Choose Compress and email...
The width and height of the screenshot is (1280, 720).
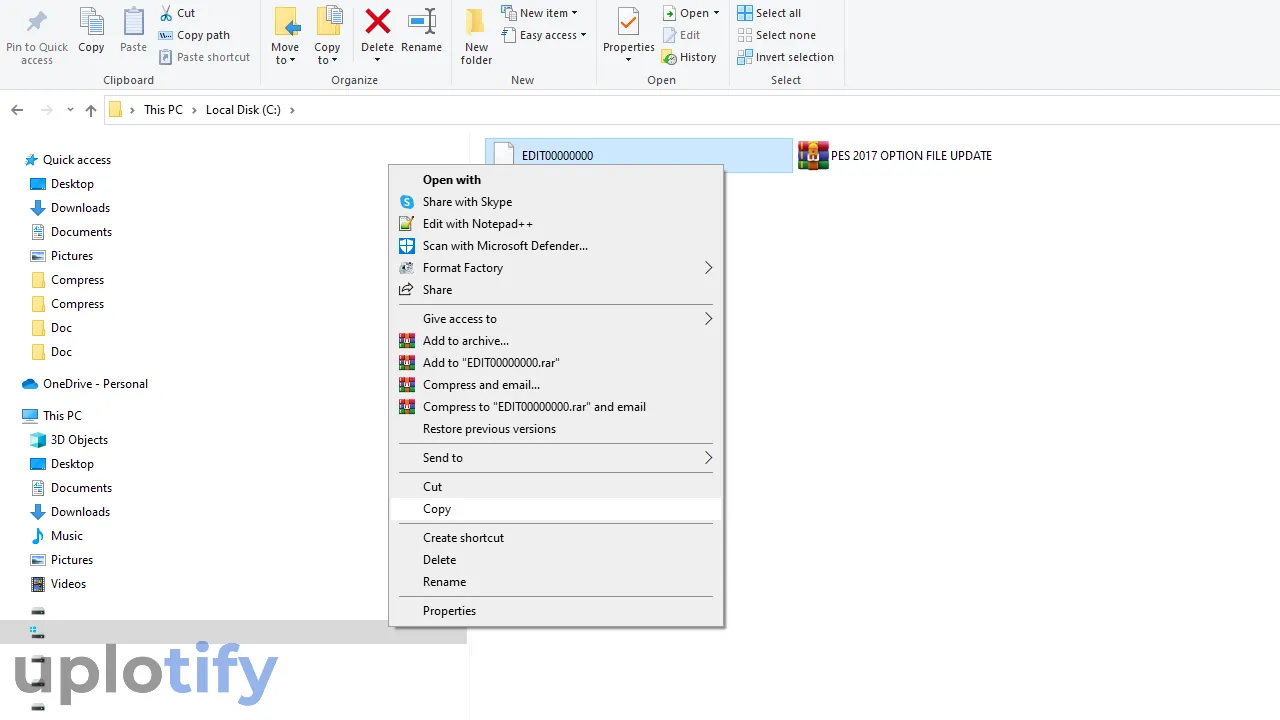pos(555,385)
